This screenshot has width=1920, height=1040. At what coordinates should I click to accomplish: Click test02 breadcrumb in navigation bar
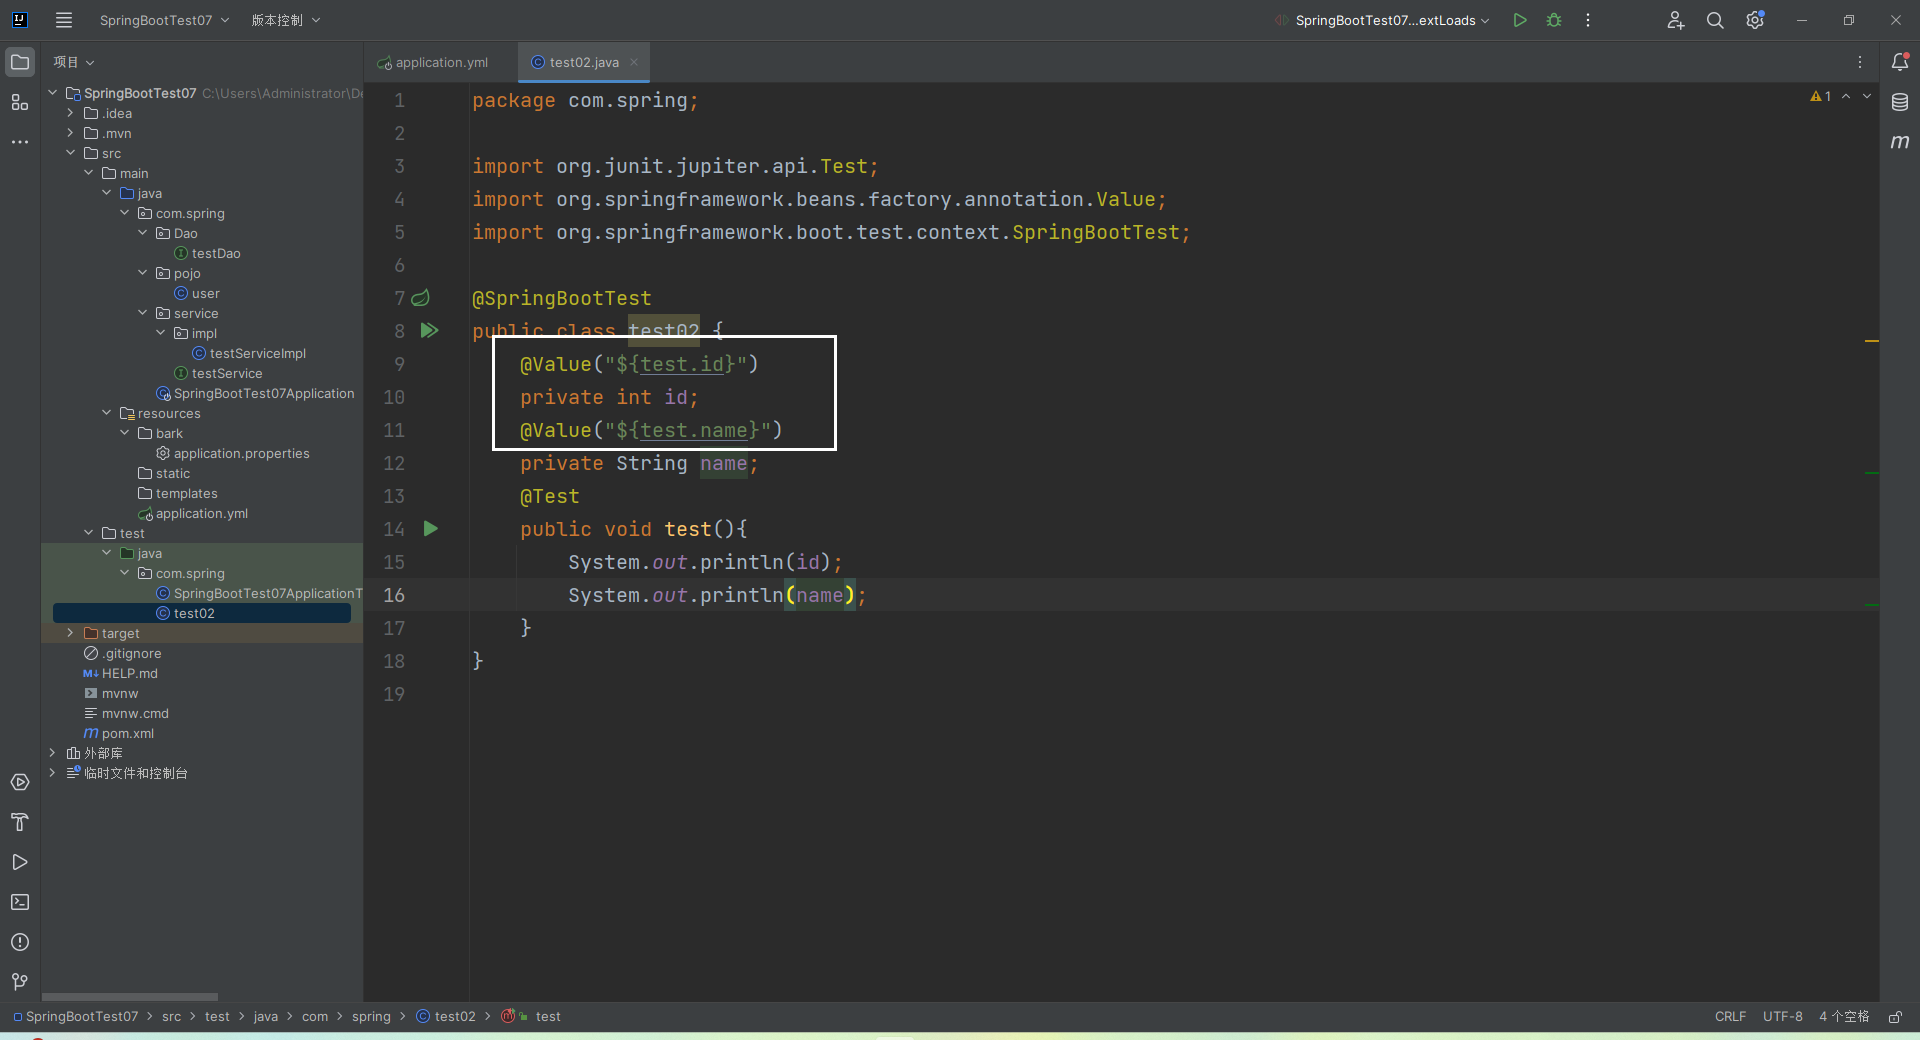tap(446, 1017)
